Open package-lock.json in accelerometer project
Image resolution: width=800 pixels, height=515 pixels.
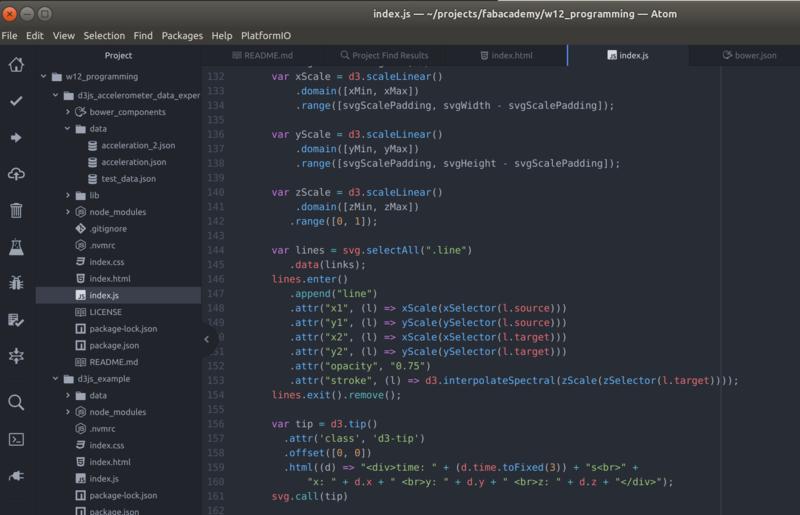123,329
